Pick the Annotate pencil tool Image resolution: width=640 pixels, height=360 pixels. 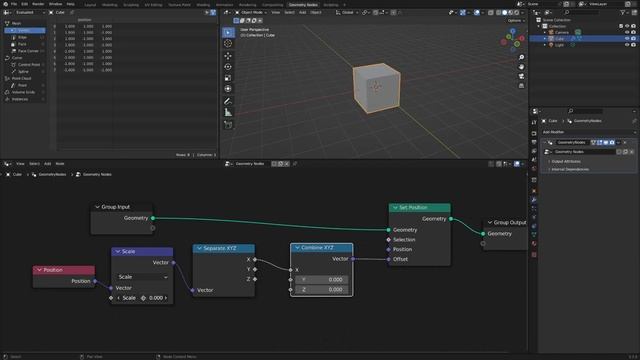tap(228, 101)
